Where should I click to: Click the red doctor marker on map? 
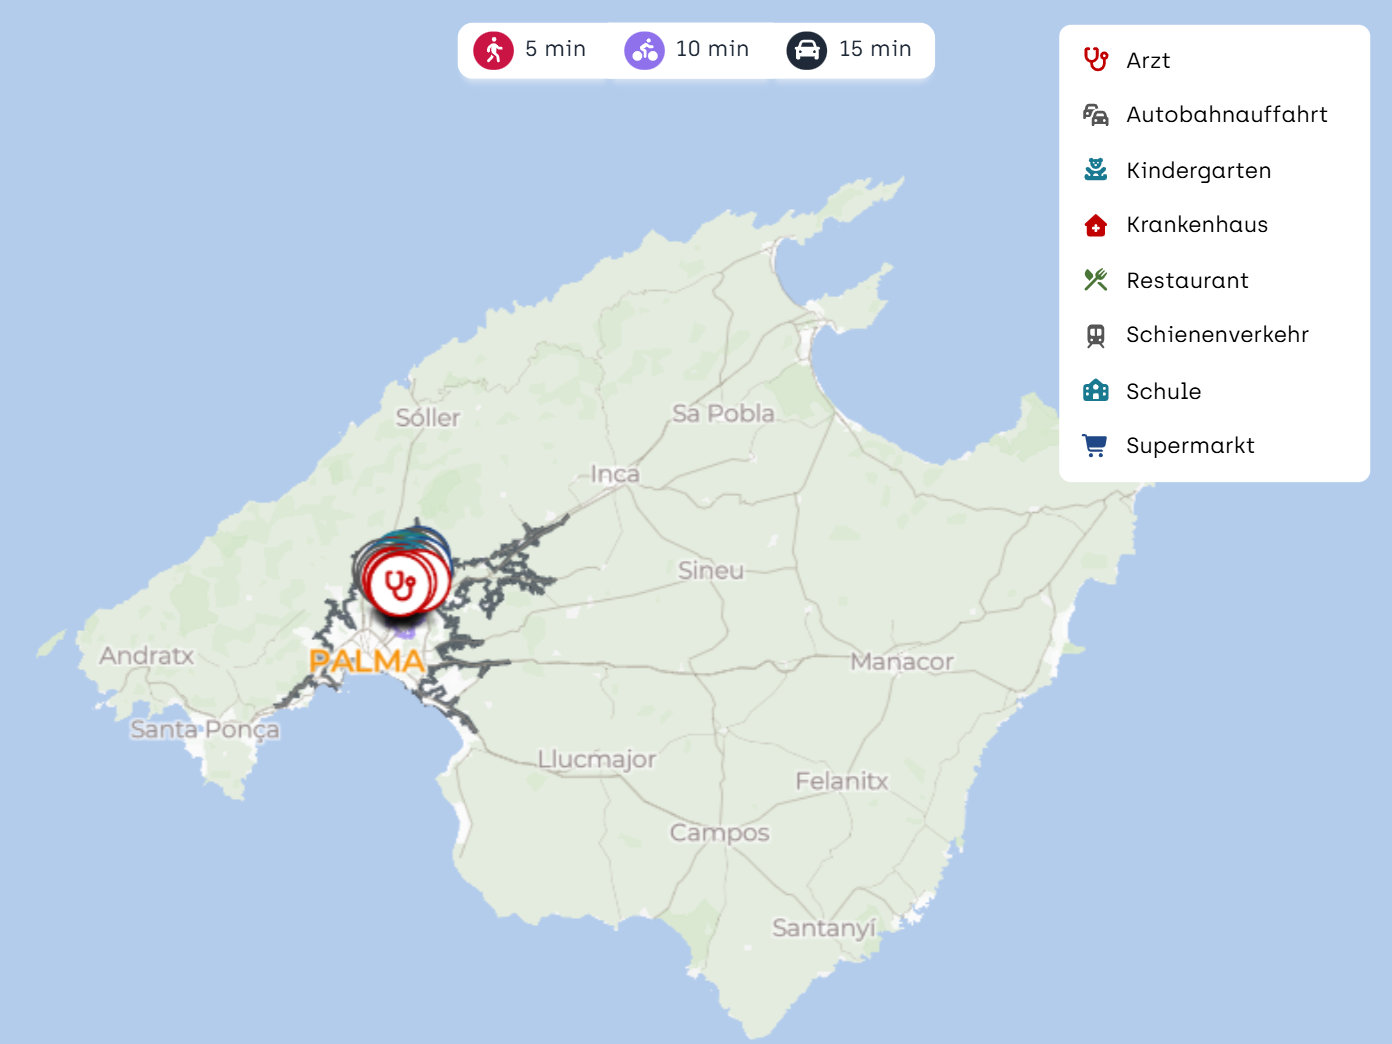coord(401,584)
